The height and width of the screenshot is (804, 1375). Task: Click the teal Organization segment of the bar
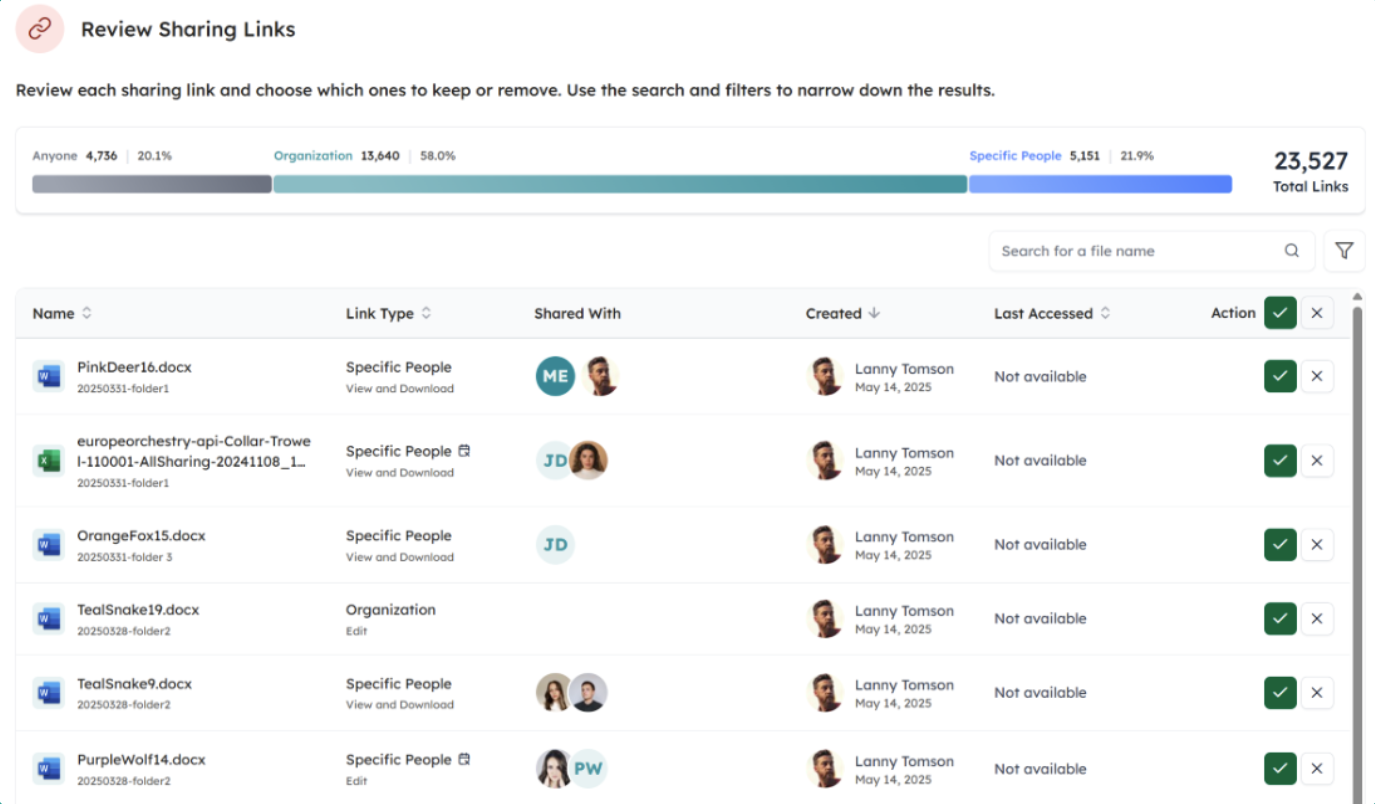(x=620, y=184)
